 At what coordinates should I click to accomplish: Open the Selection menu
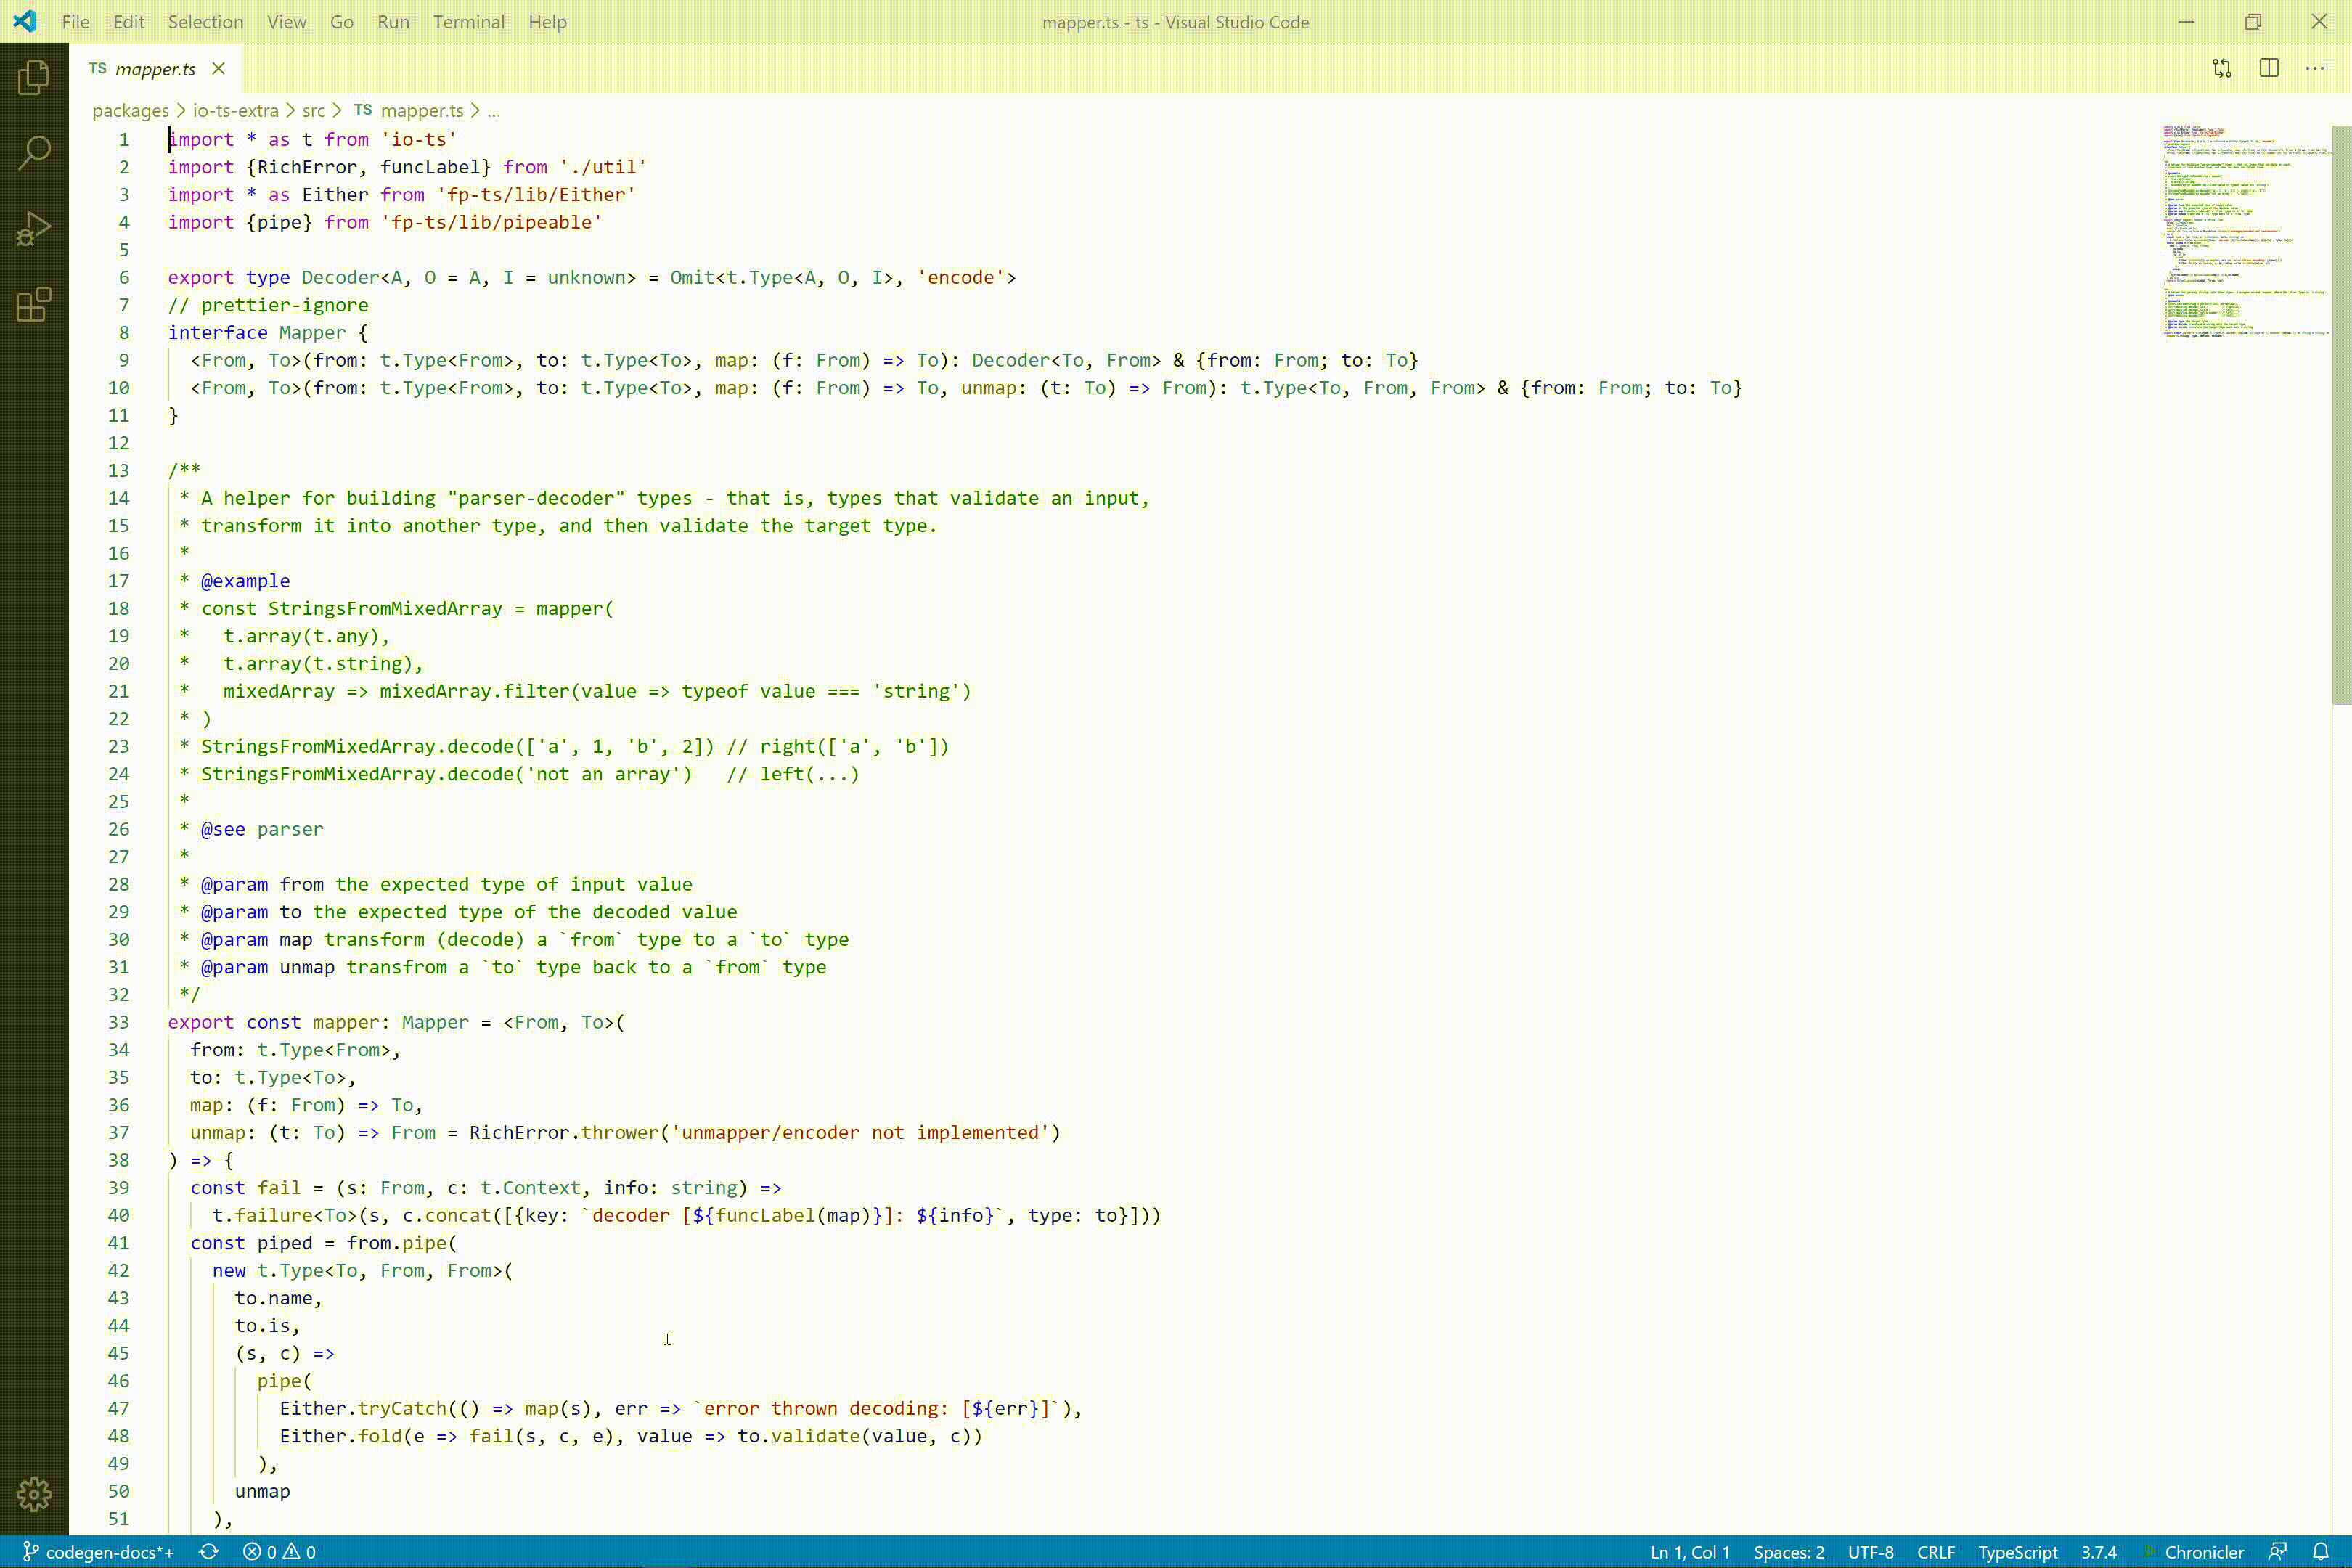click(x=205, y=22)
